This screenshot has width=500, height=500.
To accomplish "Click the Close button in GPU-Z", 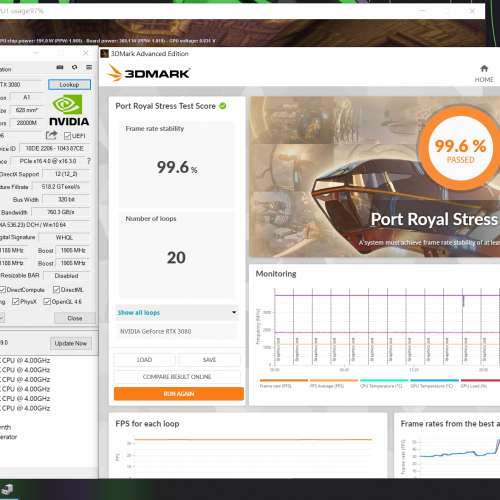I will click(x=75, y=318).
